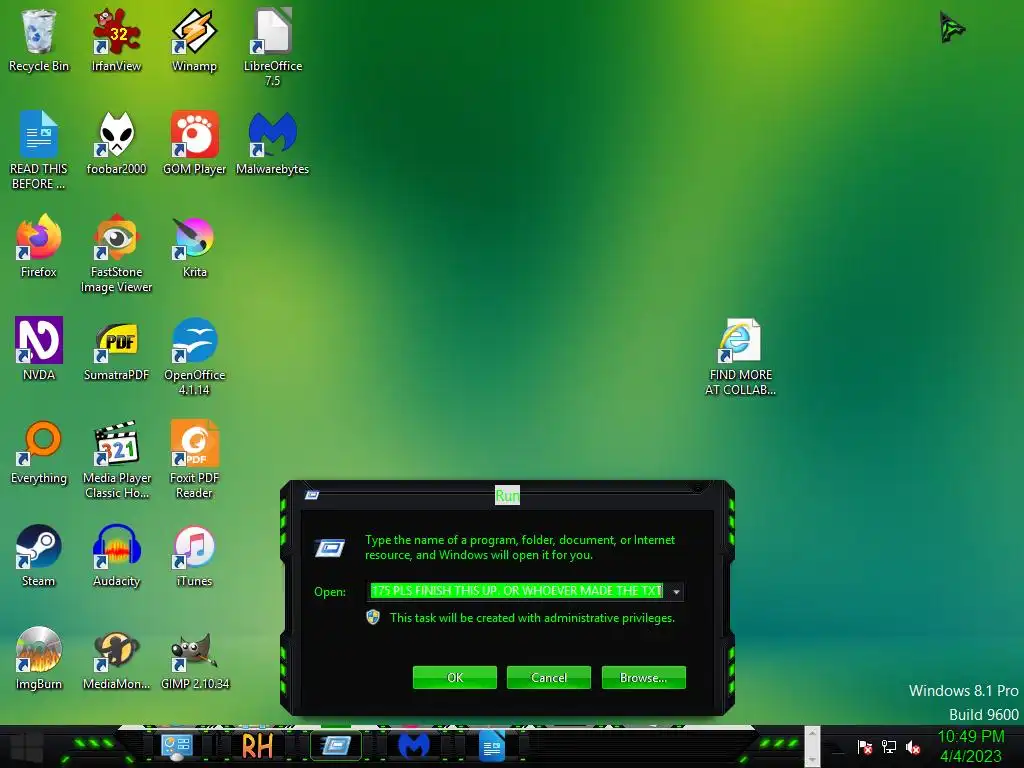Select the Steam desktop shortcut
The height and width of the screenshot is (768, 1024).
coord(38,555)
